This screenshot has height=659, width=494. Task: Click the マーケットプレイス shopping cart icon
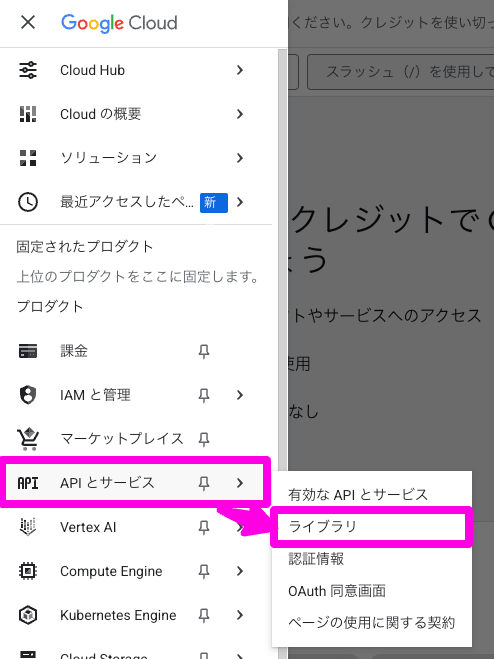(x=28, y=439)
